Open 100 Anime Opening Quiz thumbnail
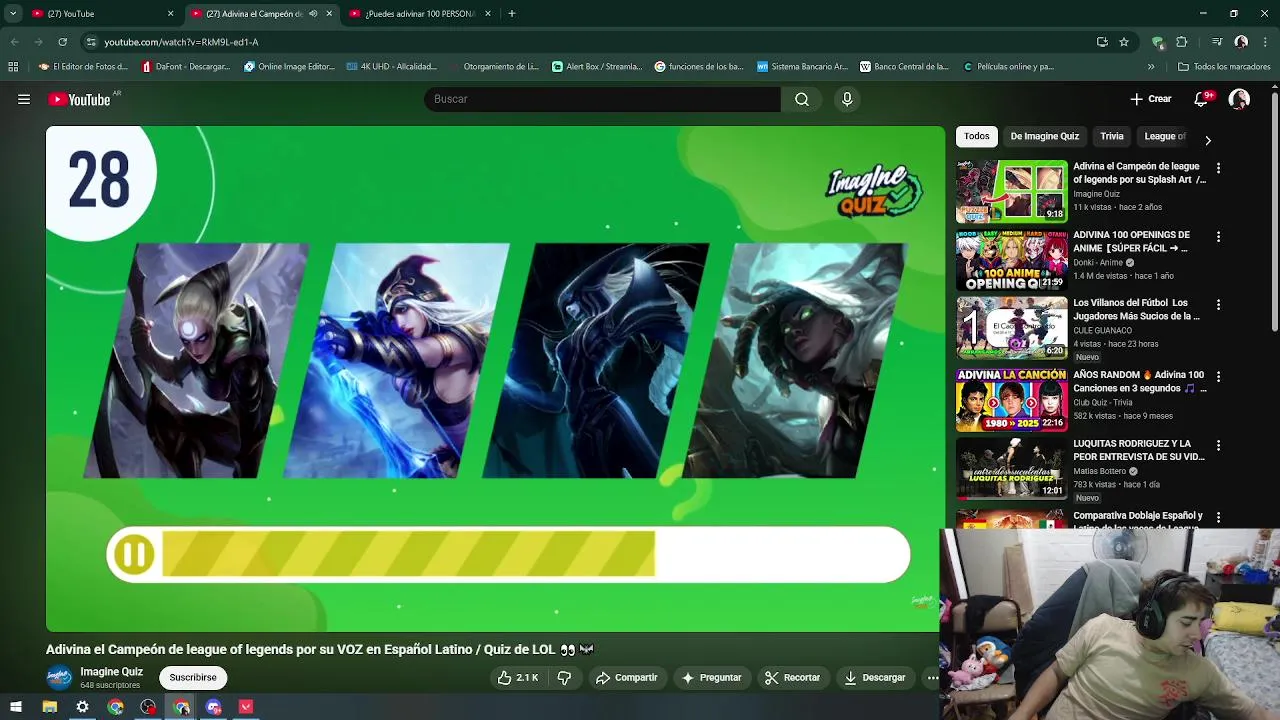 click(1012, 260)
